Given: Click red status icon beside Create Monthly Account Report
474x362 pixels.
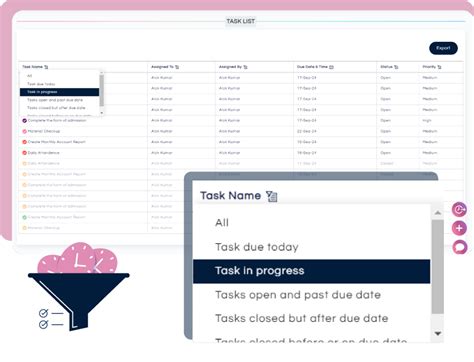Looking at the screenshot, I should pos(24,142).
